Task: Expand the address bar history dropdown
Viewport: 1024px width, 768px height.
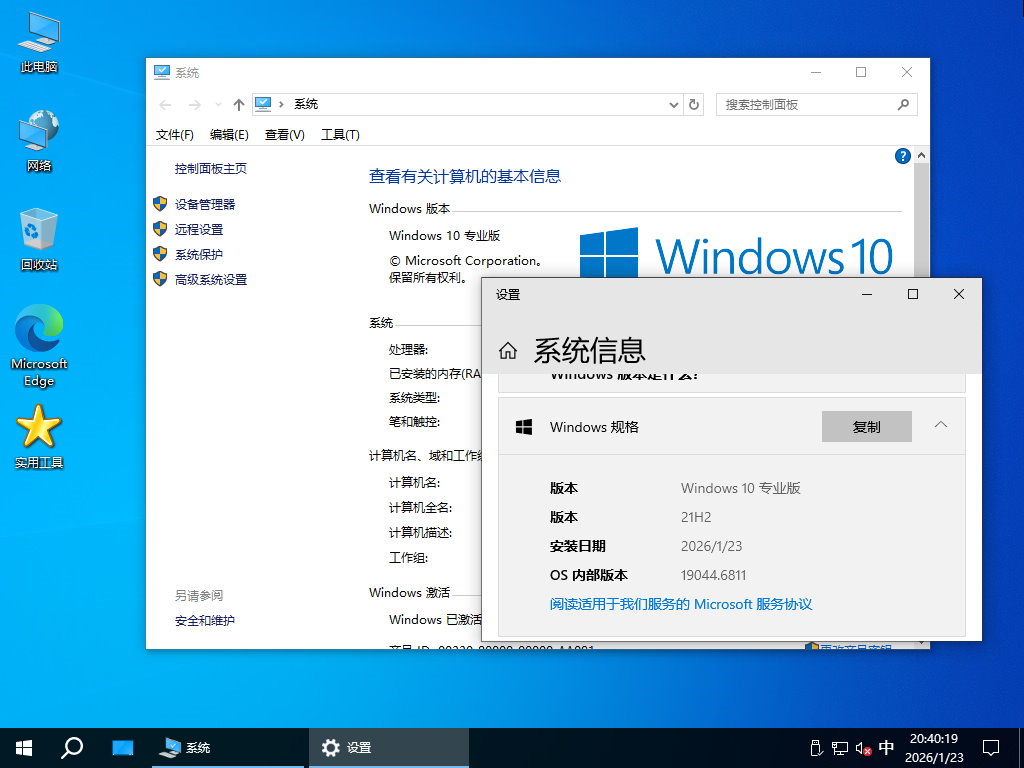Action: pos(676,104)
